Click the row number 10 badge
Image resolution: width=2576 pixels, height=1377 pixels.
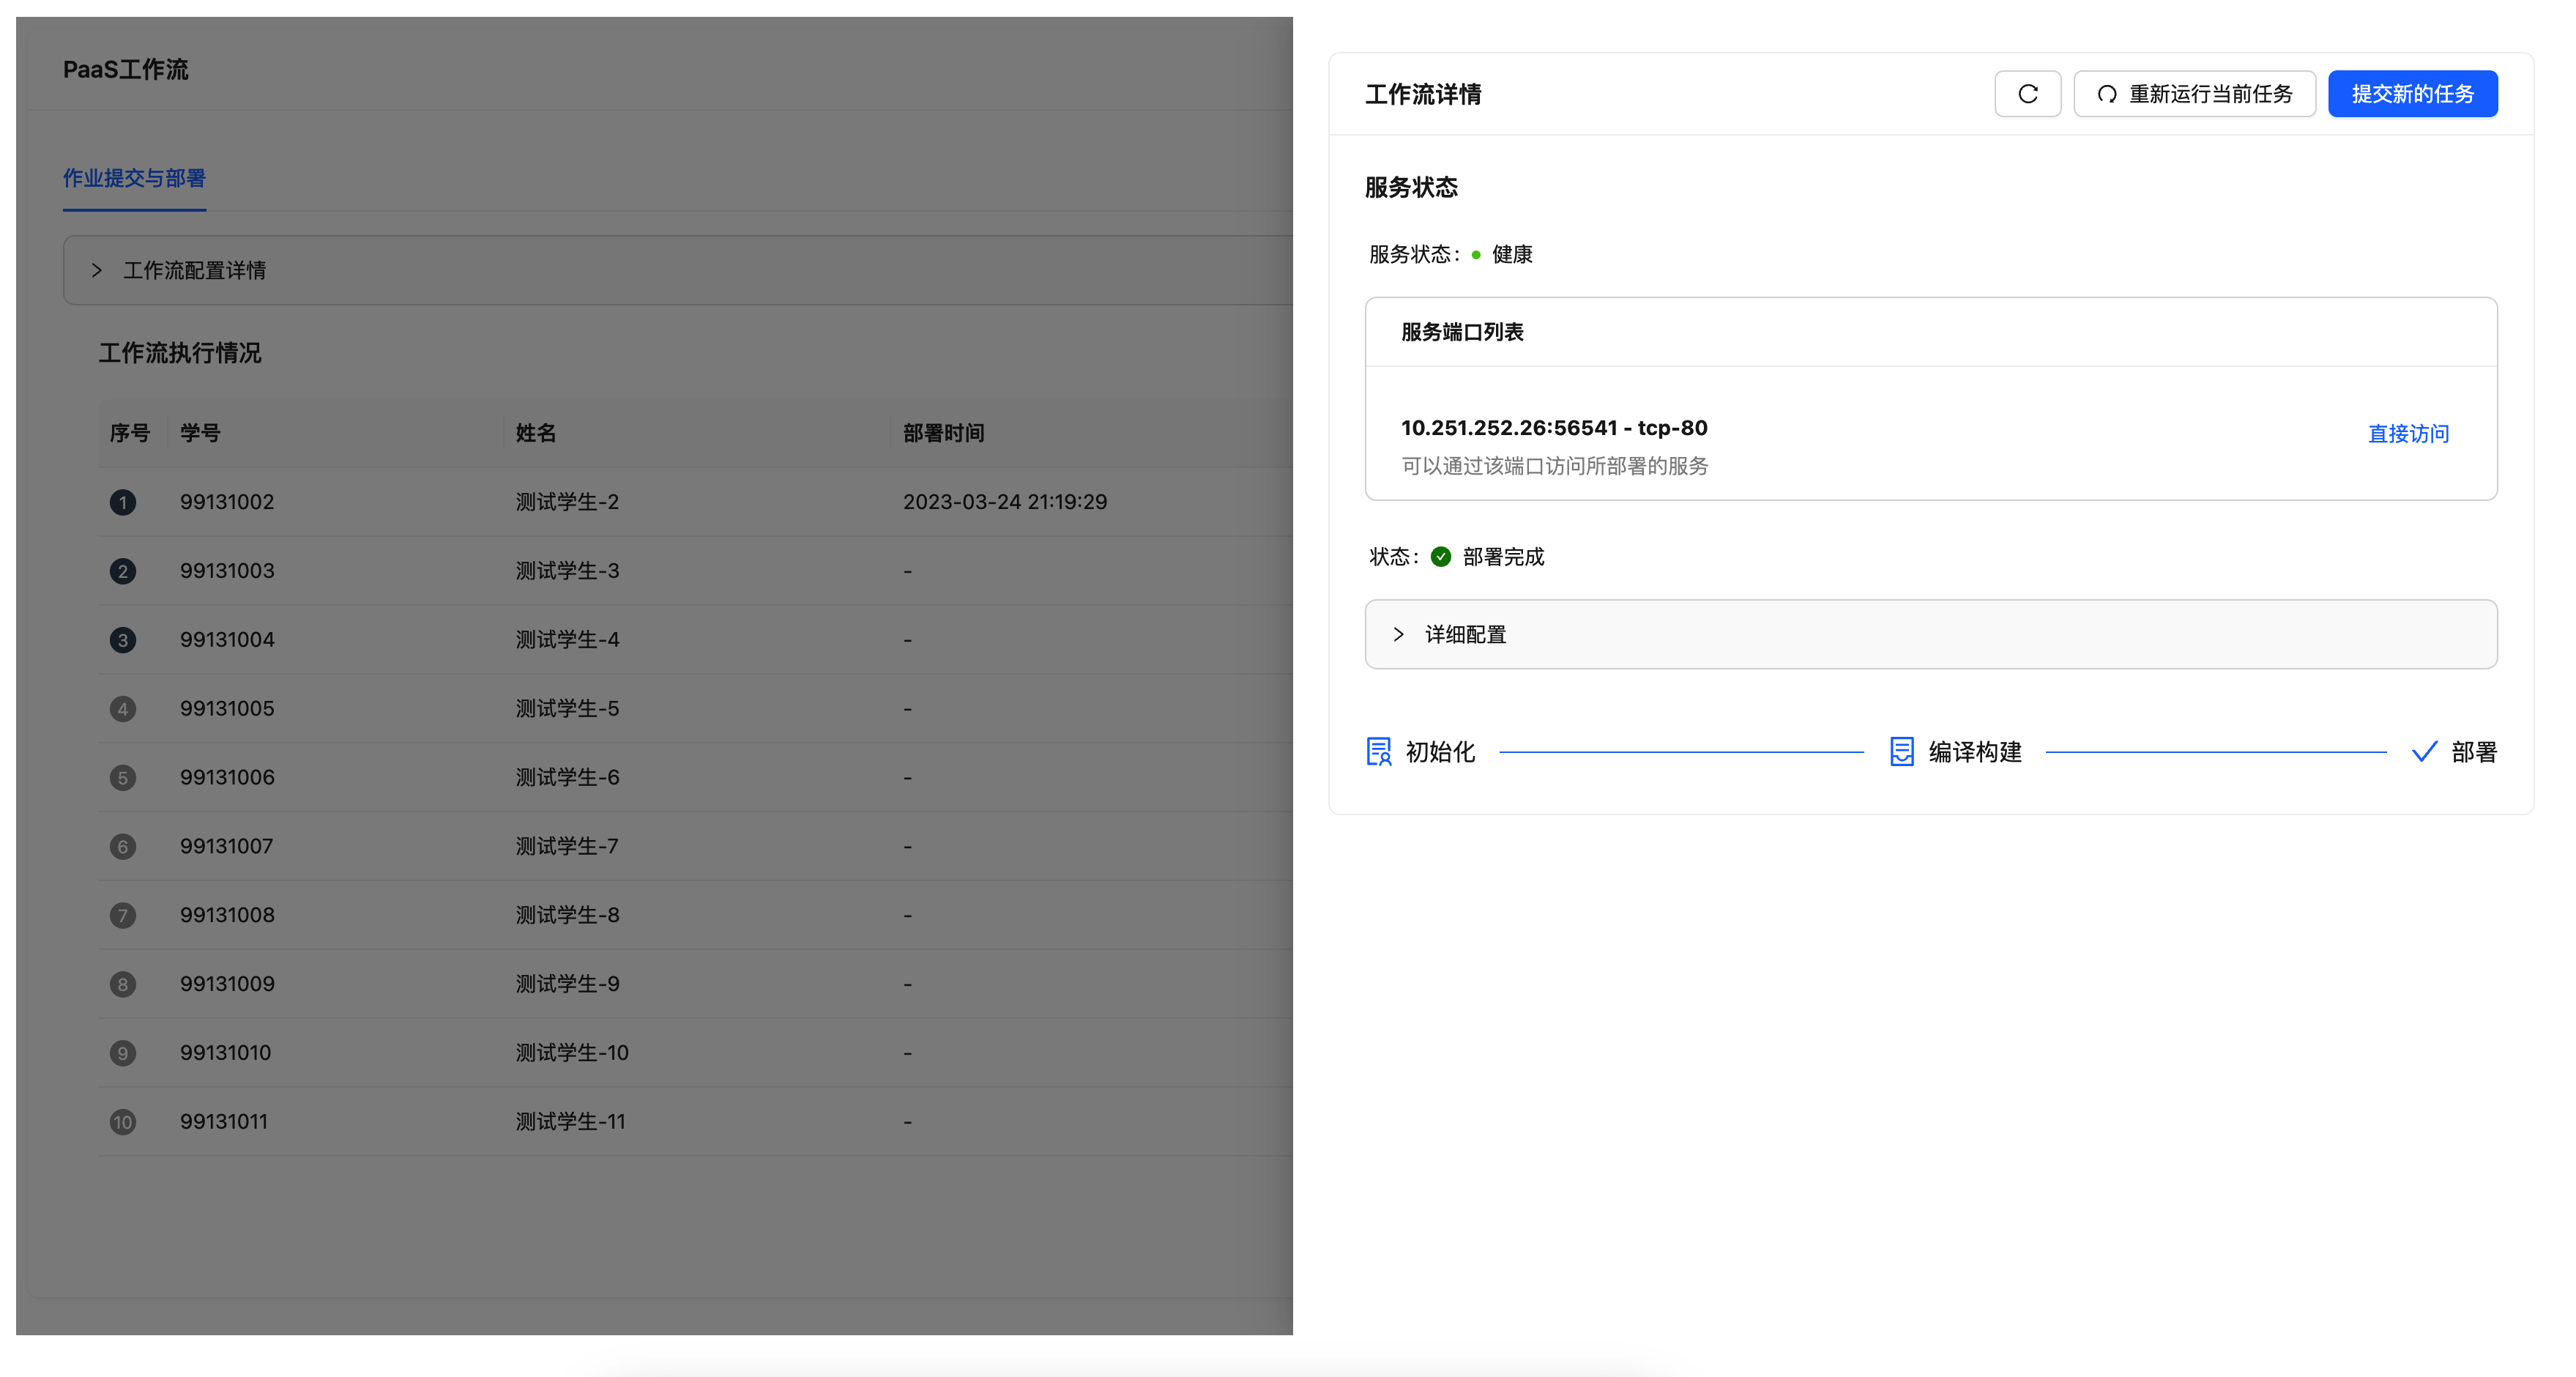[123, 1122]
